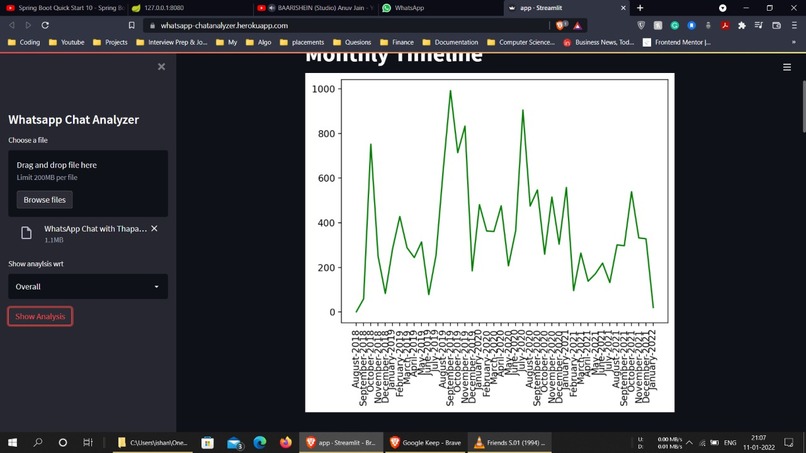This screenshot has height=453, width=806.
Task: Click Browse files to upload a chat
Action: coord(45,200)
